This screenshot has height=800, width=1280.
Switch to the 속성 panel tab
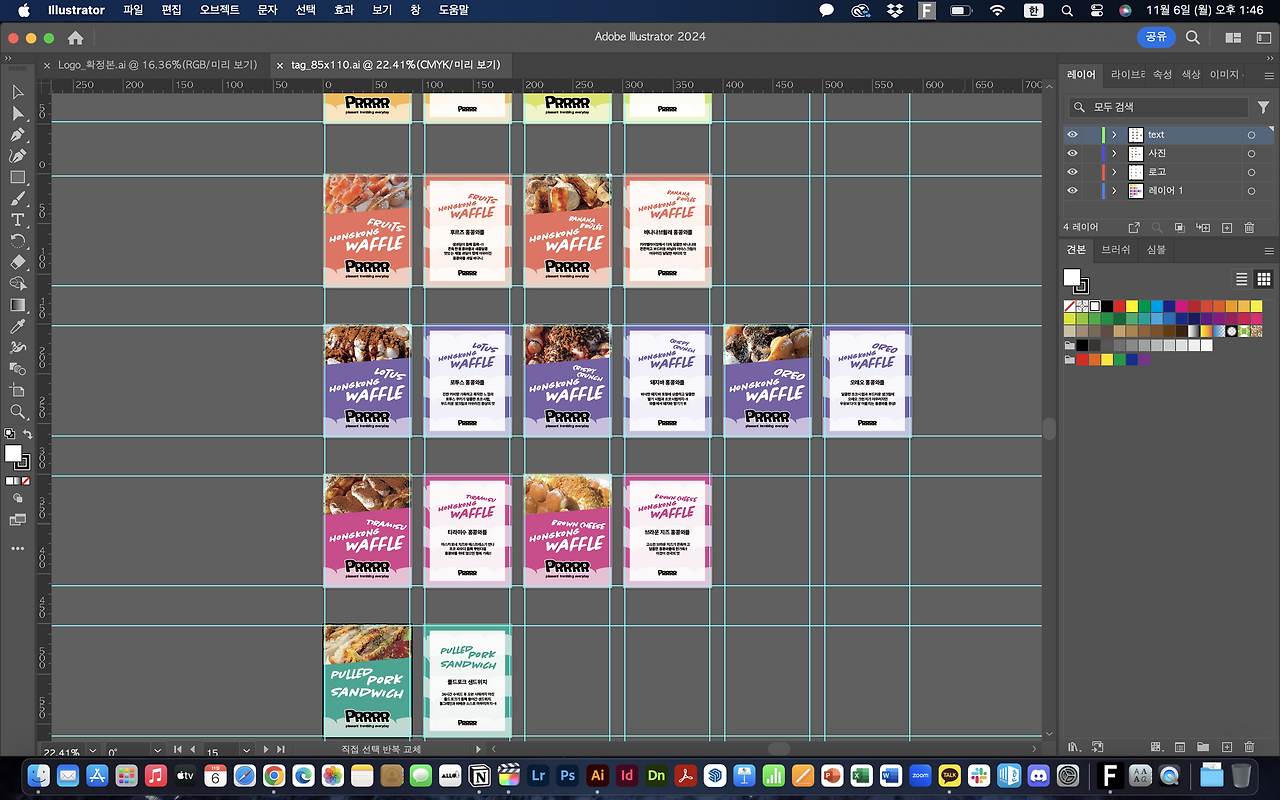coord(1162,75)
